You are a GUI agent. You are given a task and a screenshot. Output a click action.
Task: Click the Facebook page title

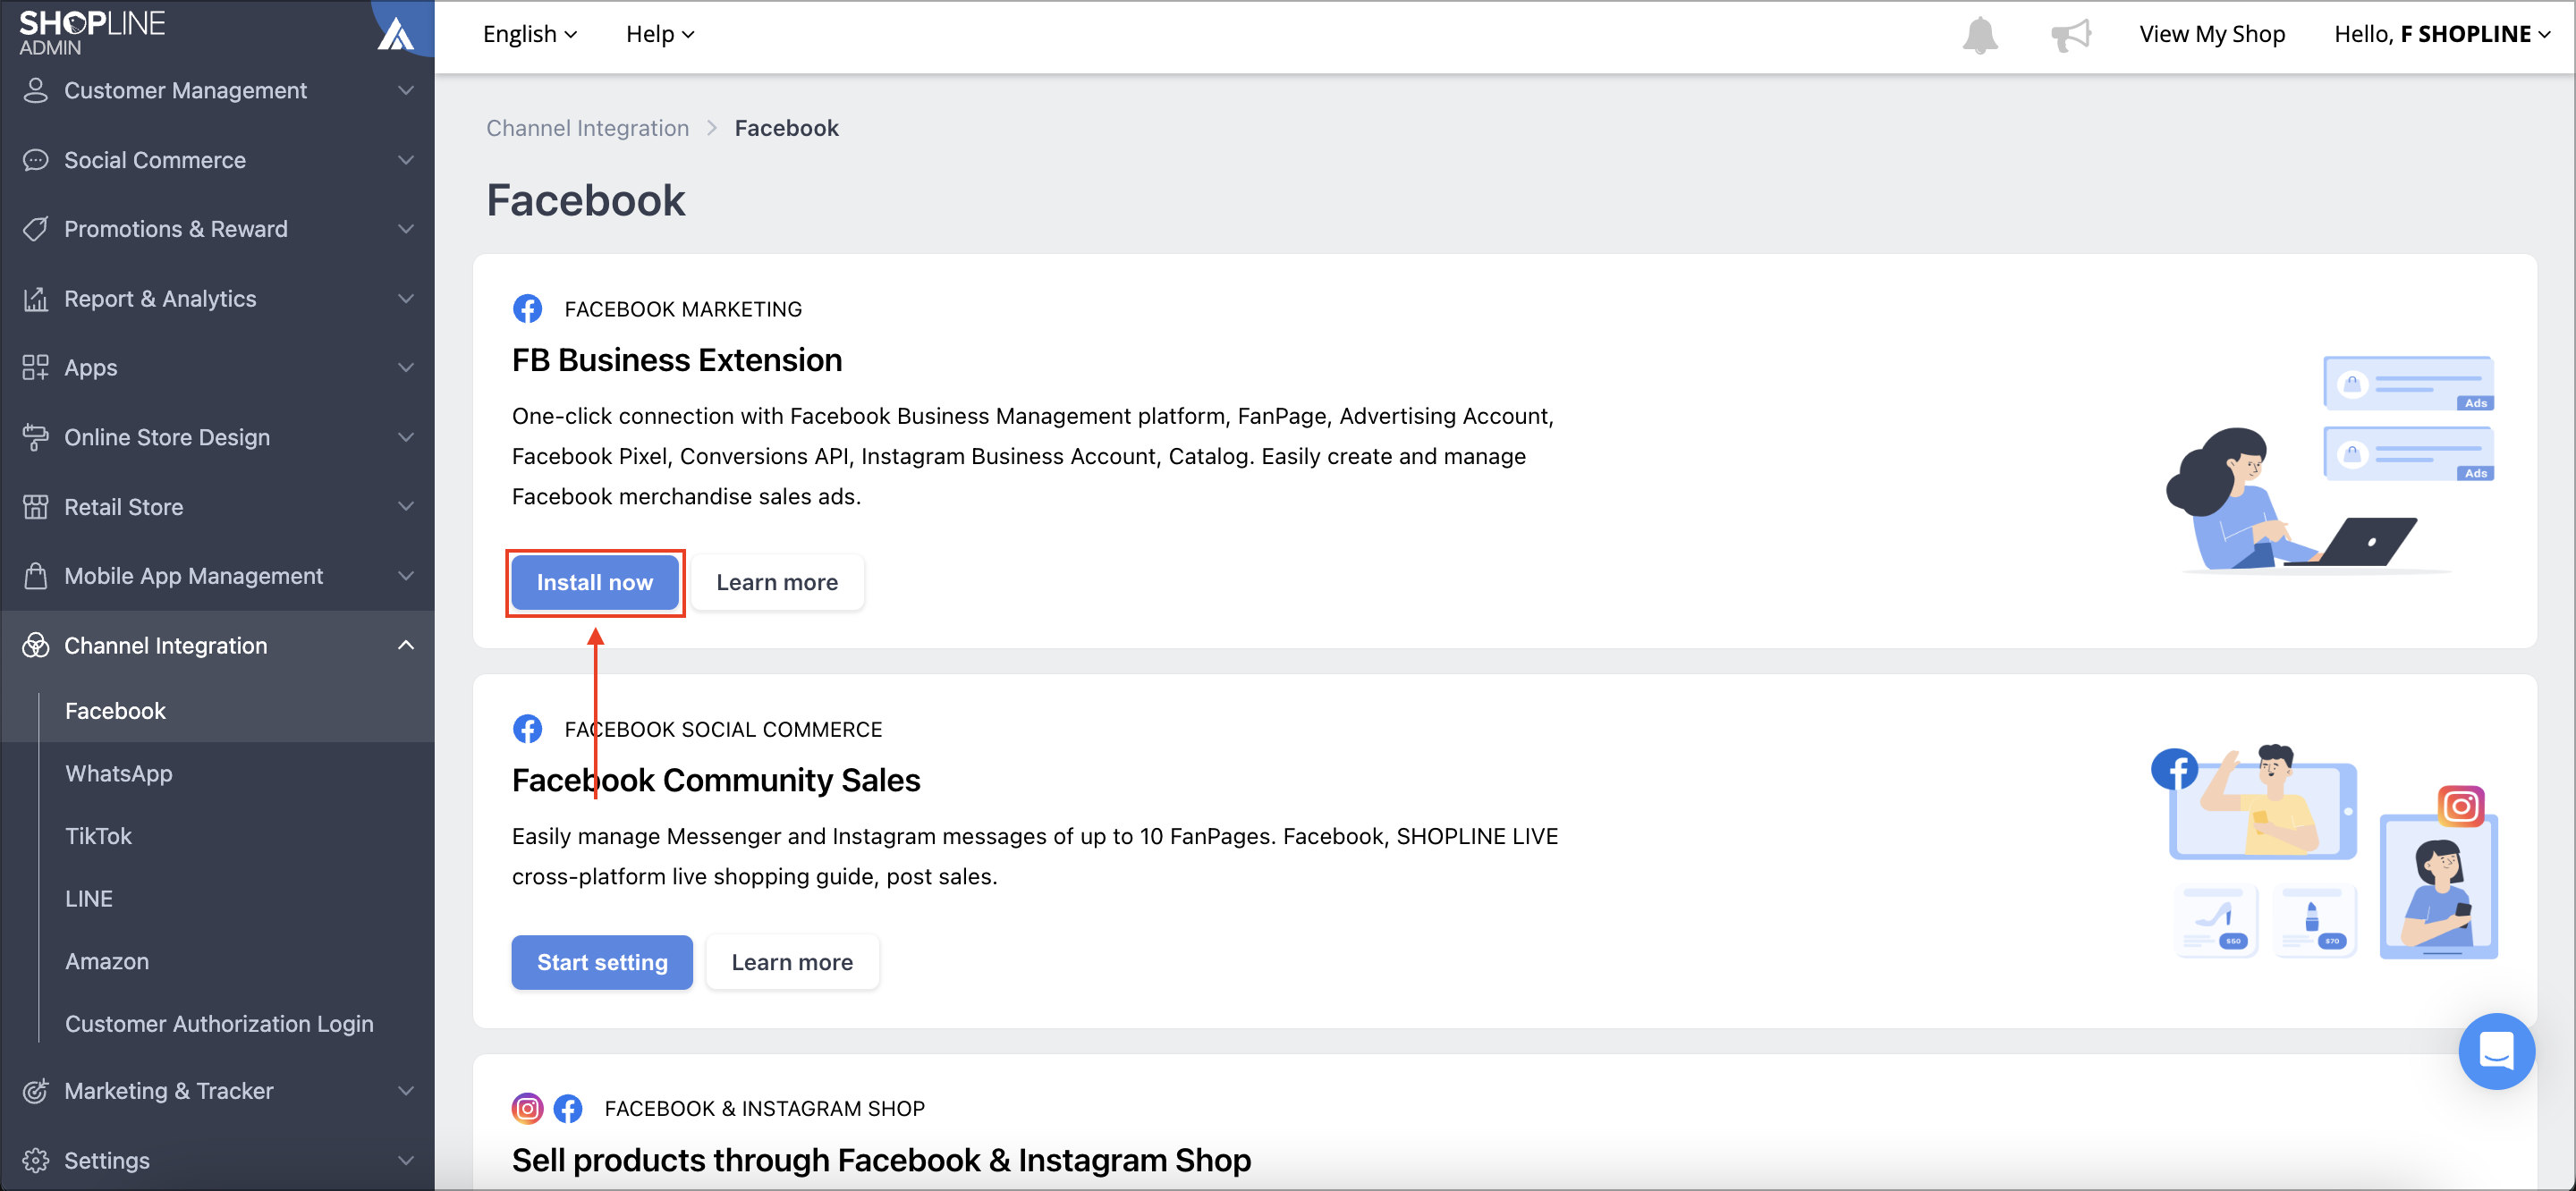click(x=586, y=200)
